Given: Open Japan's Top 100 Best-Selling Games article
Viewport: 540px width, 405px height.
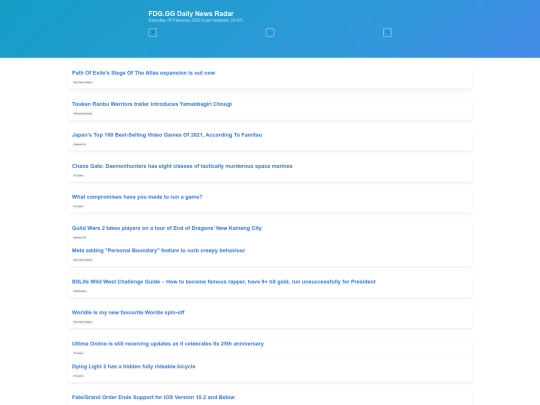Looking at the screenshot, I should click(x=167, y=135).
